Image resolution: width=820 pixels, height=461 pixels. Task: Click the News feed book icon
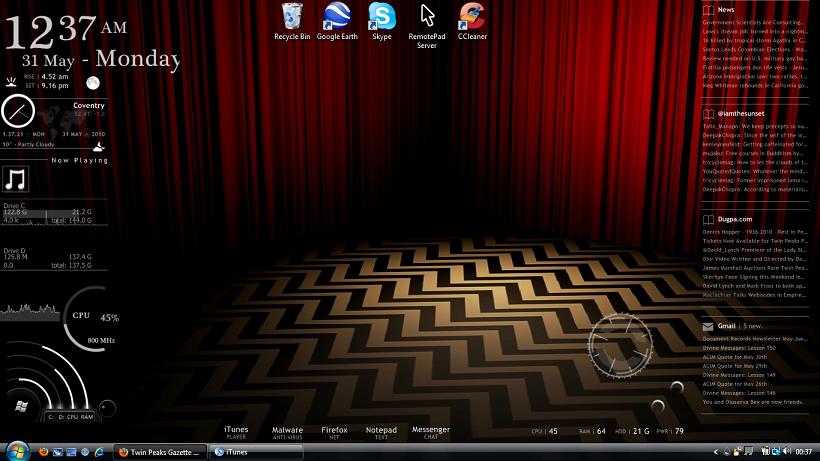pos(708,10)
